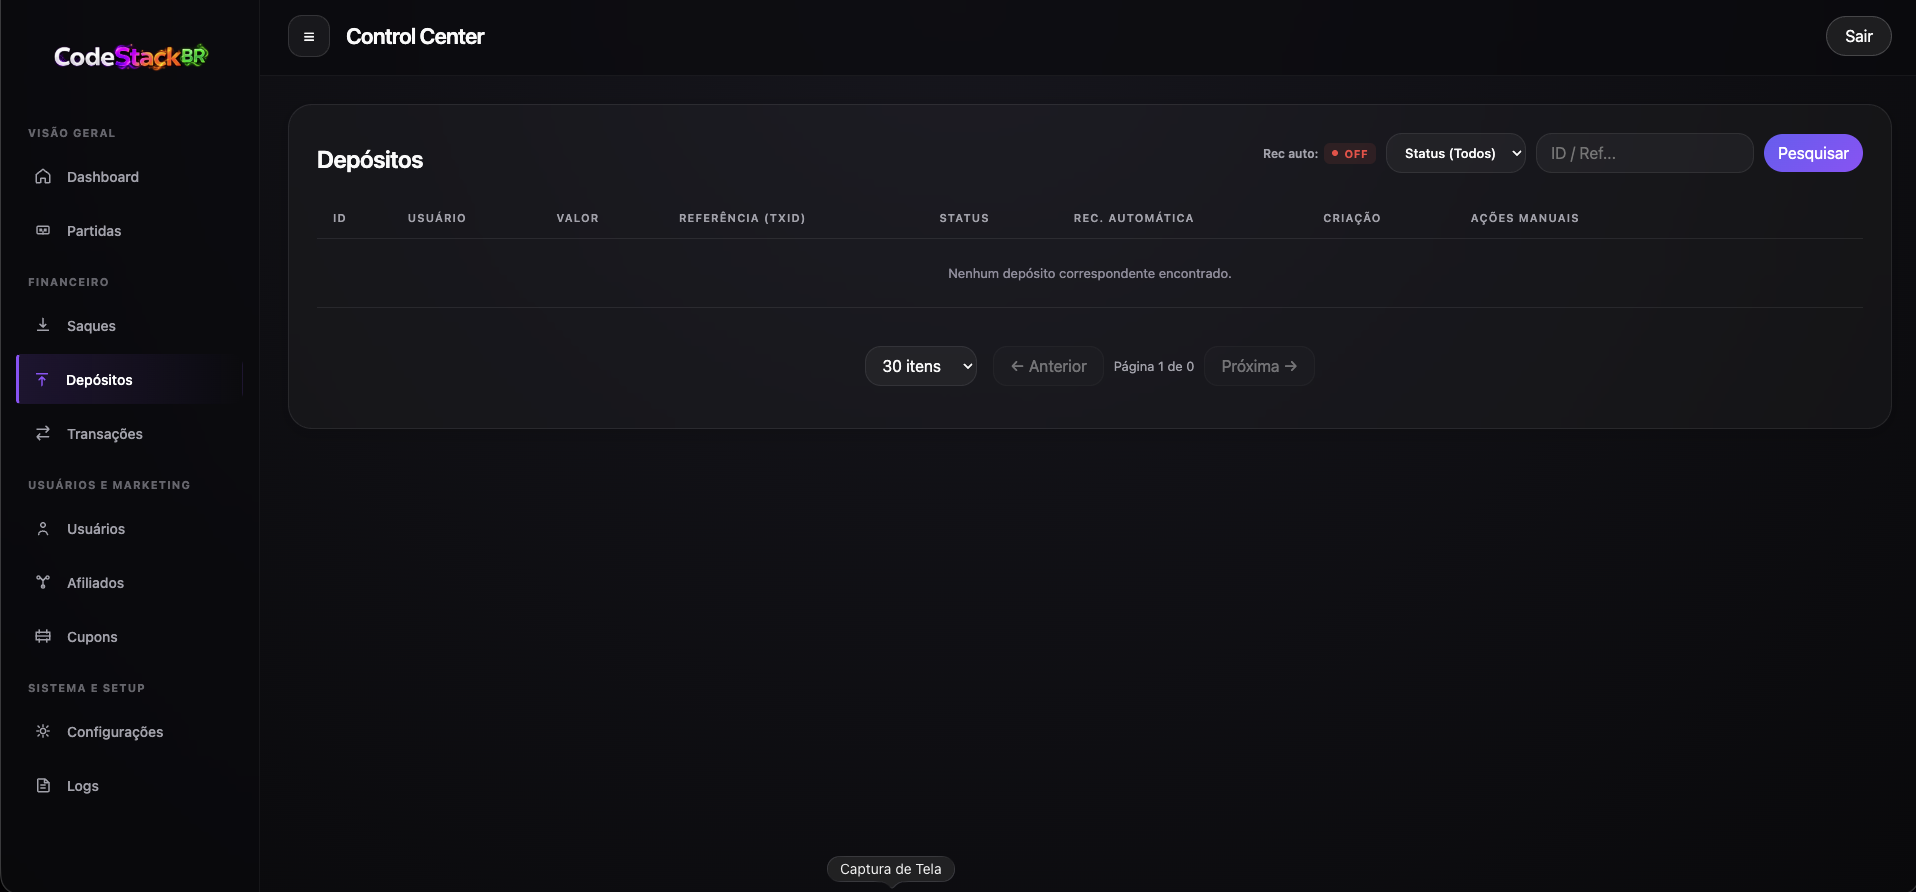Viewport: 1916px width, 892px height.
Task: Select the Cupons sidebar label
Action: (x=92, y=637)
